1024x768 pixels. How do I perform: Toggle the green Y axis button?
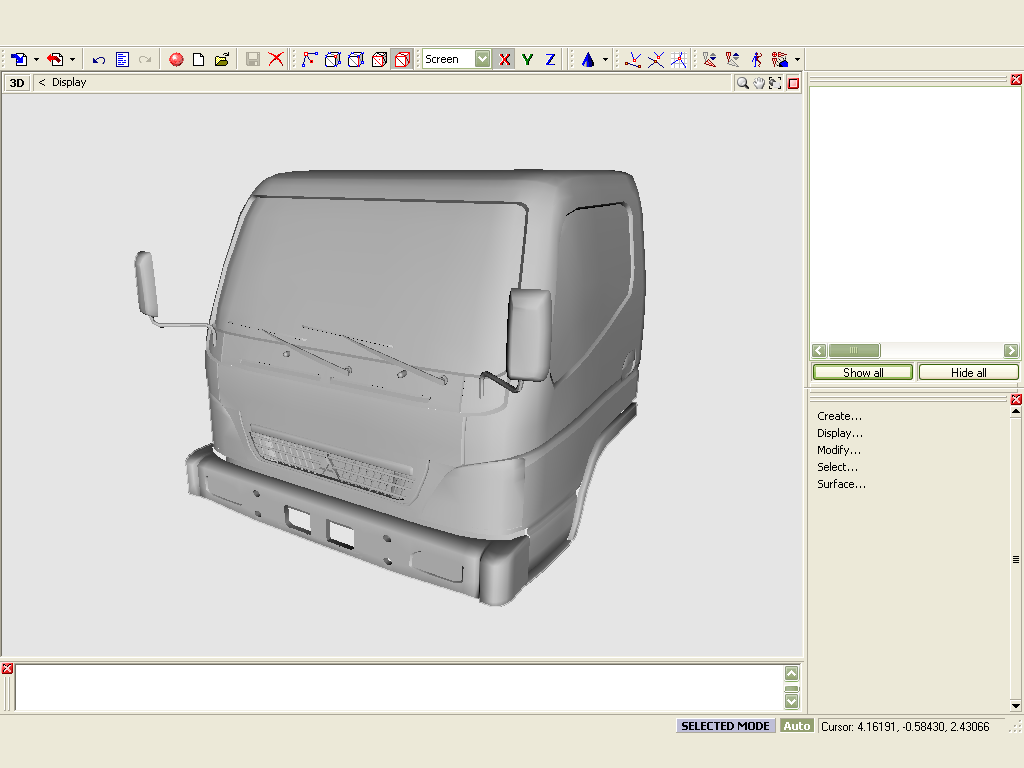[x=528, y=59]
